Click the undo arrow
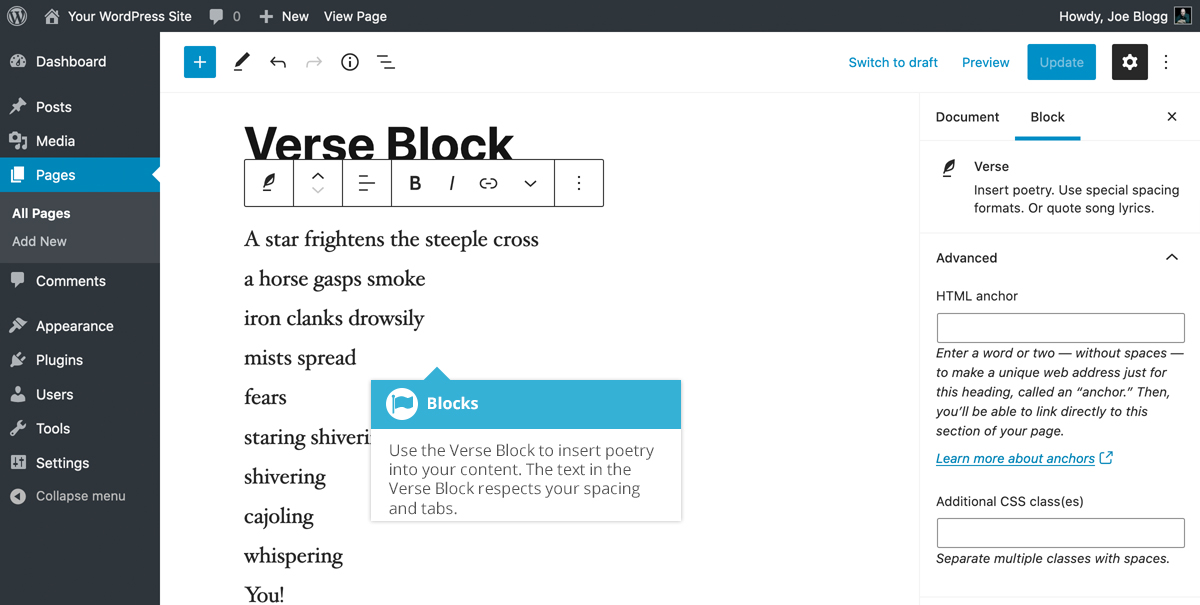This screenshot has width=1200, height=605. click(277, 62)
